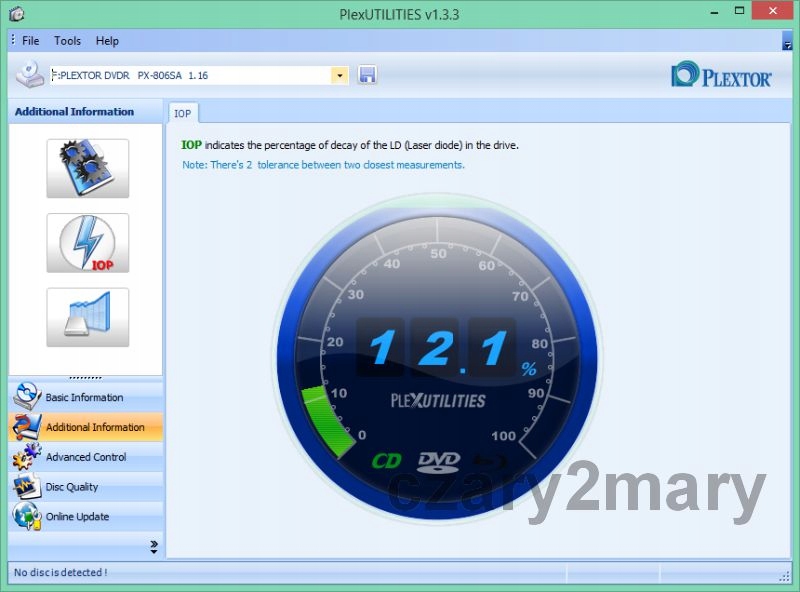Image resolution: width=800 pixels, height=592 pixels.
Task: Click the Plextor logo
Action: point(721,76)
